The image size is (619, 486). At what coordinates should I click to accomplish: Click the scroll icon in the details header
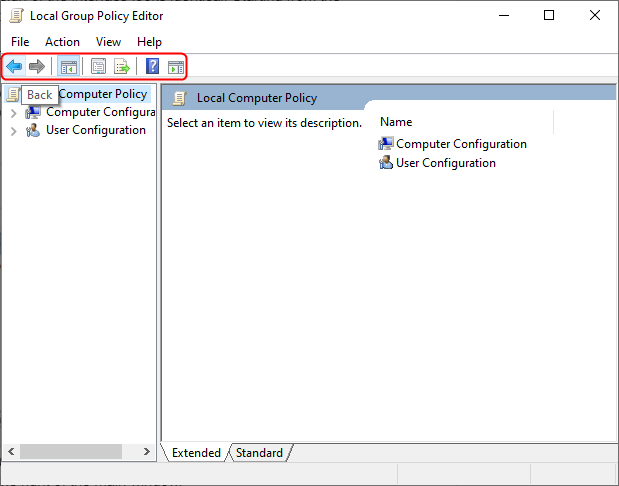pyautogui.click(x=180, y=98)
